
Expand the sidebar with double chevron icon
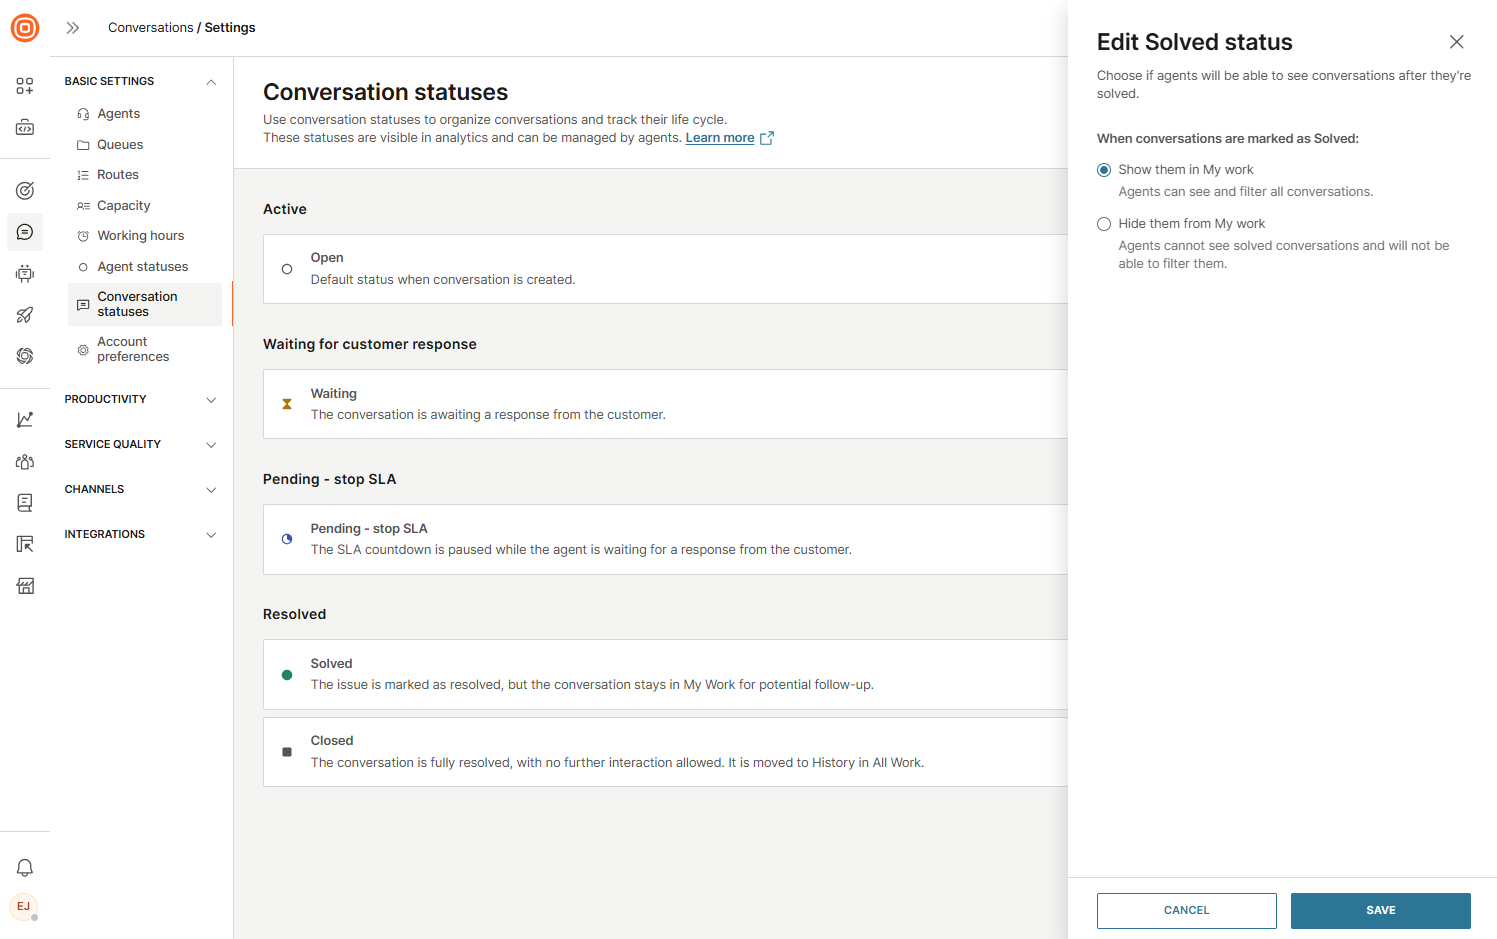pyautogui.click(x=73, y=28)
